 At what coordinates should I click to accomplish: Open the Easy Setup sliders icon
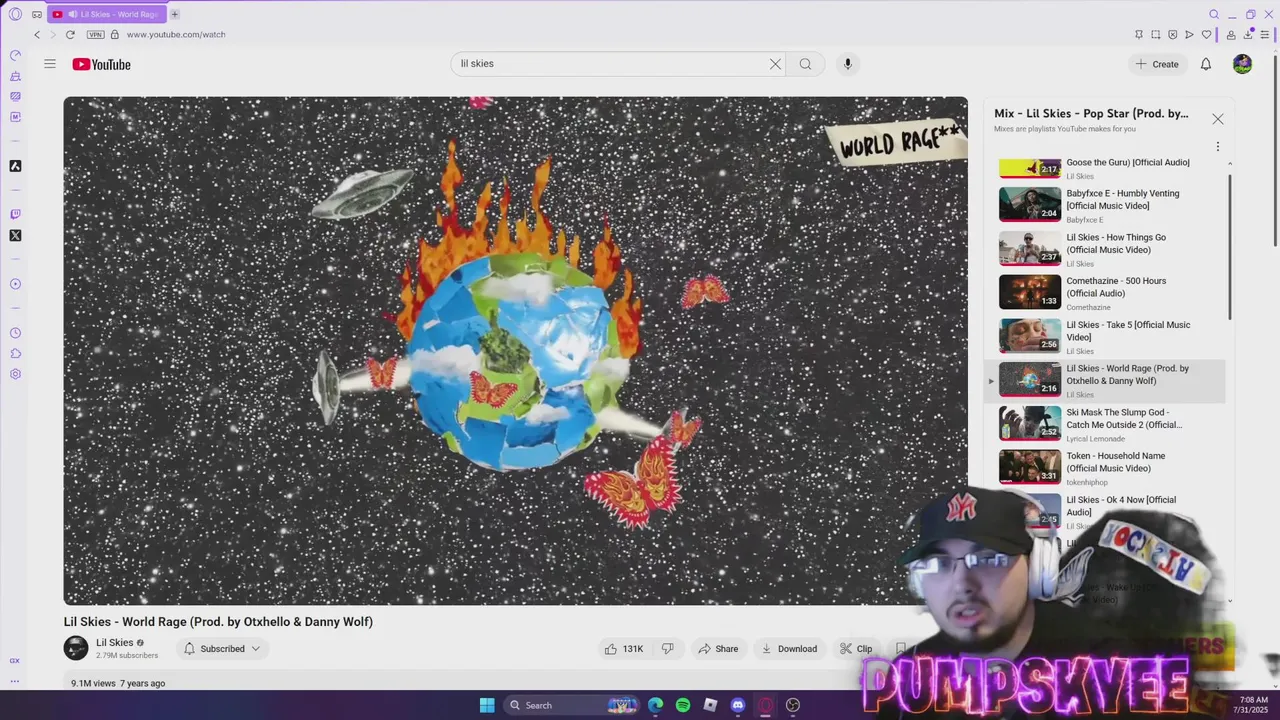(x=1265, y=34)
